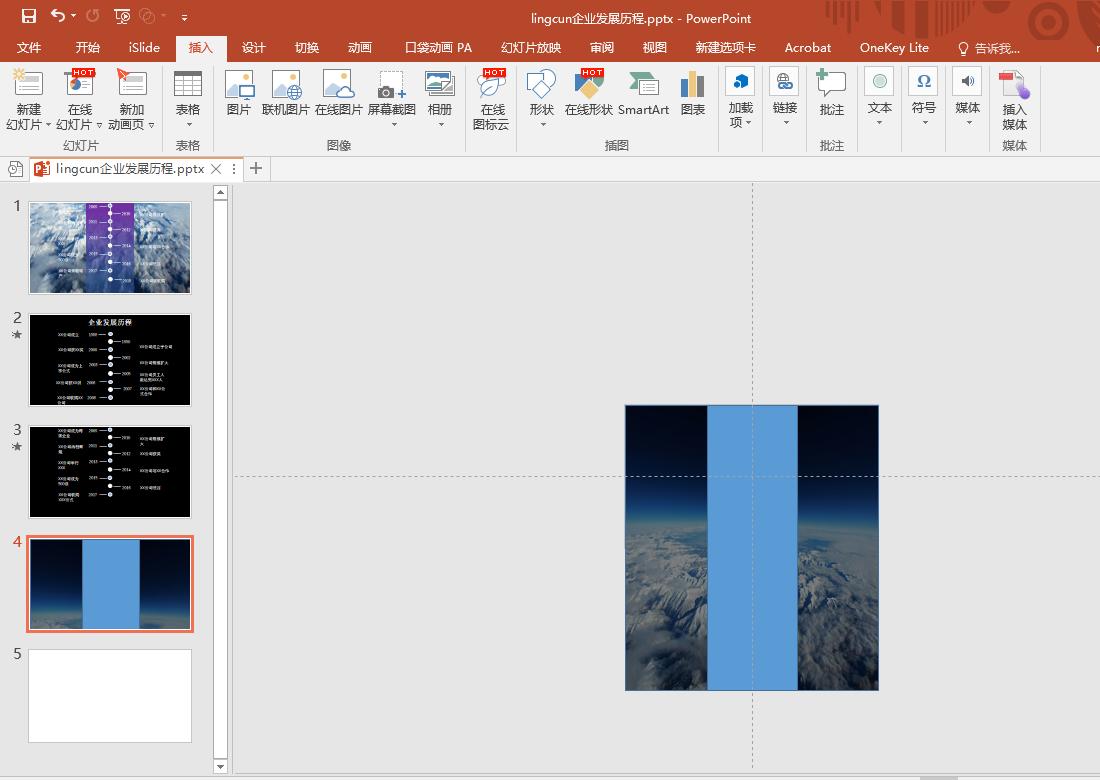Open 在线图标云 icon library
The image size is (1100, 780).
tap(491, 99)
